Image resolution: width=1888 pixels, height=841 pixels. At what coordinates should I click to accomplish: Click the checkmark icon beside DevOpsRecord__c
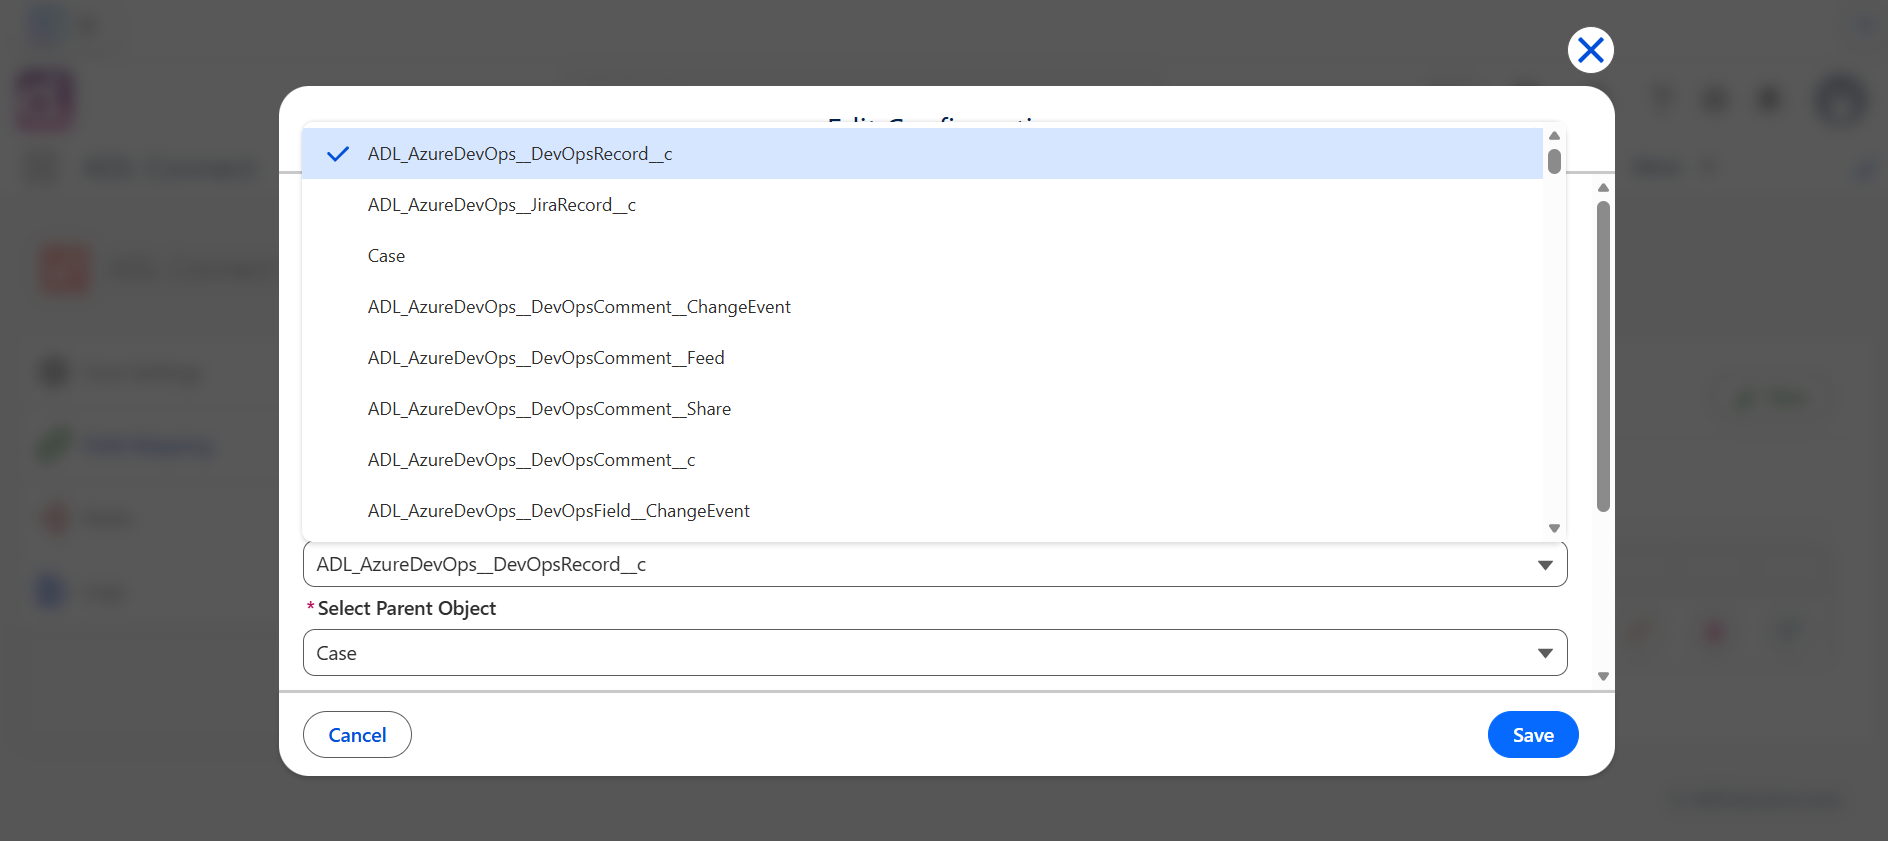[x=338, y=154]
